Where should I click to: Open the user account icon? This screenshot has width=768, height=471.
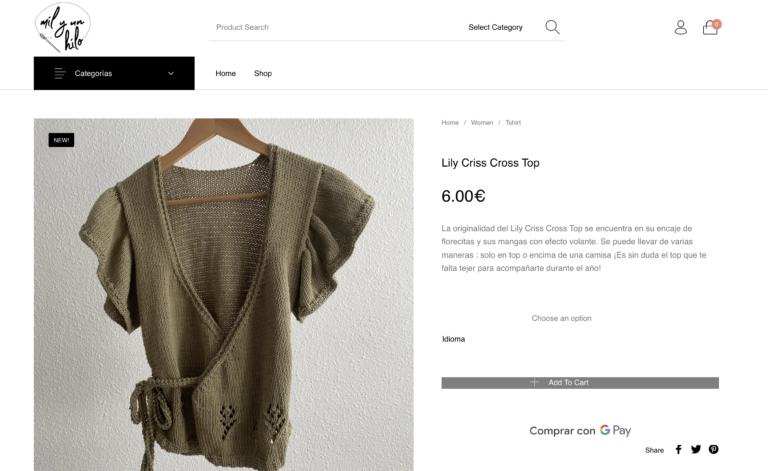click(x=681, y=27)
